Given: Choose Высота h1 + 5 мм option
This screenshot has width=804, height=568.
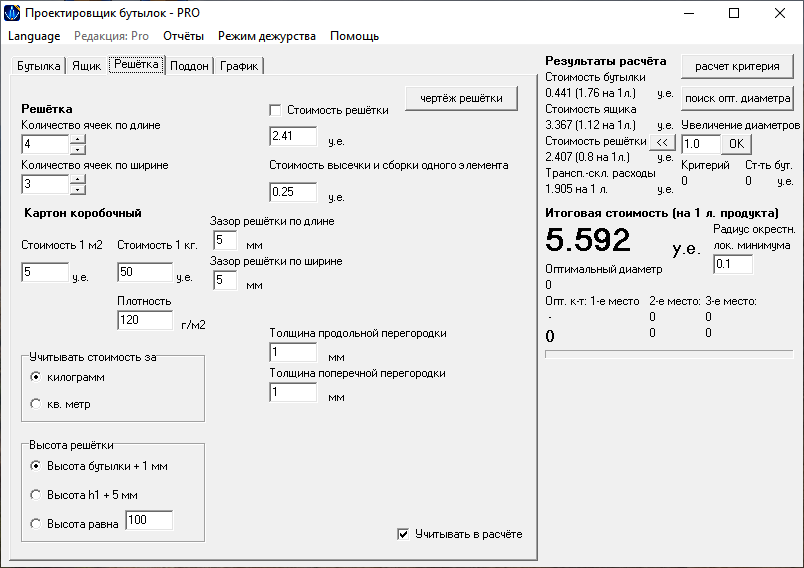Looking at the screenshot, I should pyautogui.click(x=35, y=495).
